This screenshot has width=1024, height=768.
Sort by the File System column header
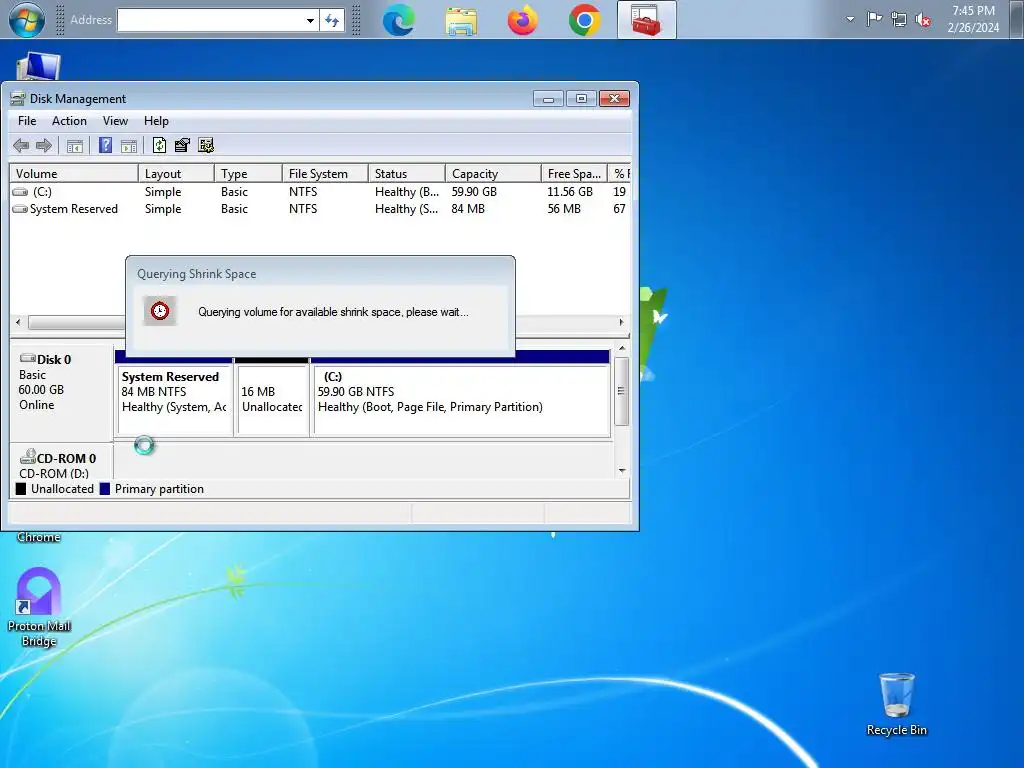[325, 174]
